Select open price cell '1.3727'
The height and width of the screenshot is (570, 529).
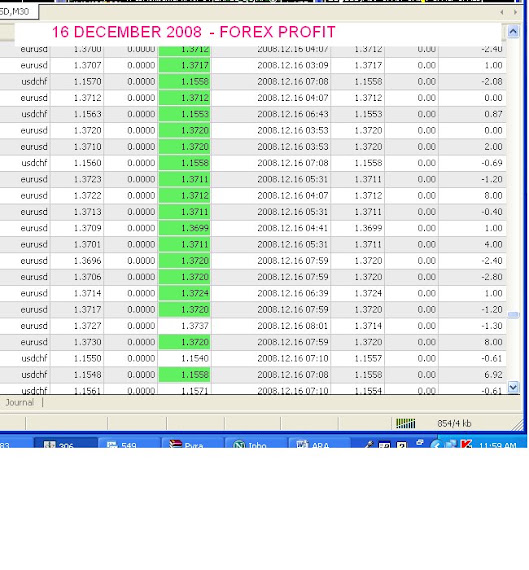coord(87,326)
